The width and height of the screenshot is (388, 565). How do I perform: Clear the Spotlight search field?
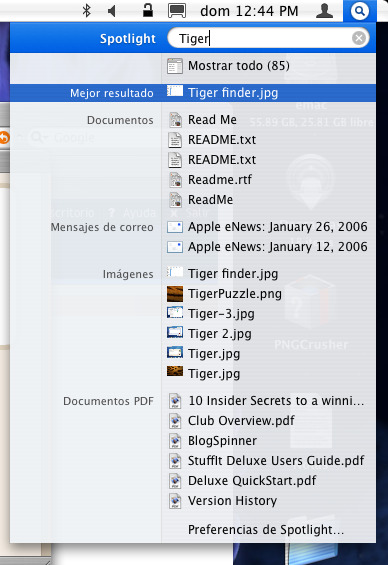359,38
